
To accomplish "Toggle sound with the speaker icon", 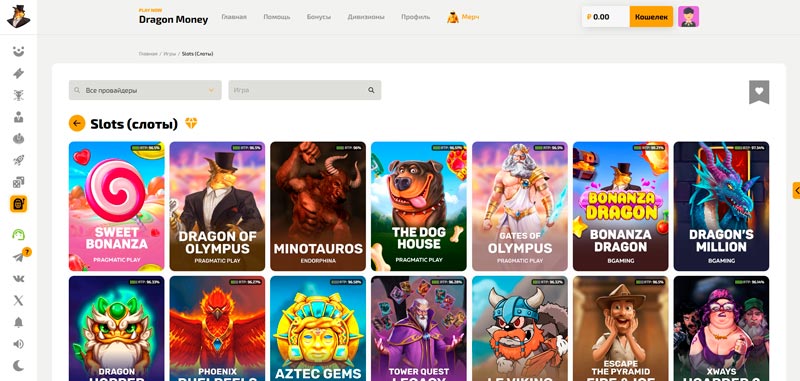I will click(x=18, y=344).
